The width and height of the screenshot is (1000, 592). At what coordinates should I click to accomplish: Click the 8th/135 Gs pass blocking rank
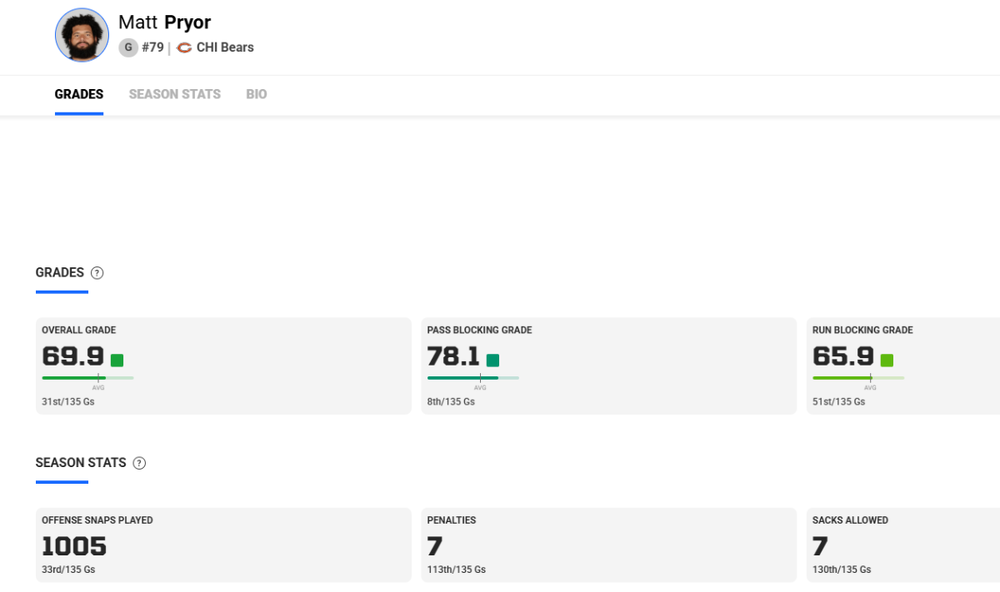tap(451, 402)
